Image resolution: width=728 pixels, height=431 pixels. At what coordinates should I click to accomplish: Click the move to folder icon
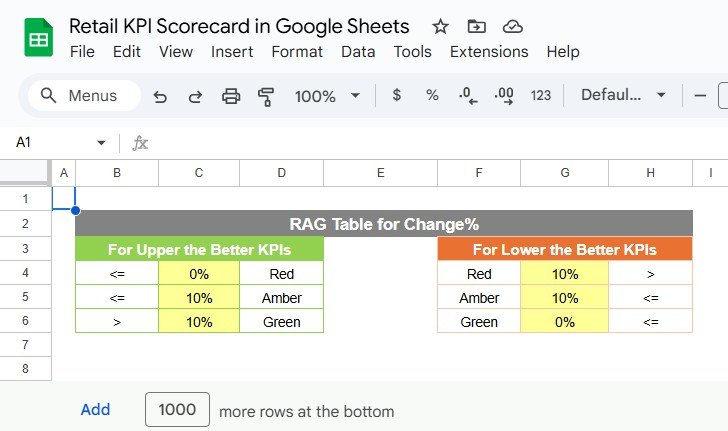pyautogui.click(x=476, y=27)
